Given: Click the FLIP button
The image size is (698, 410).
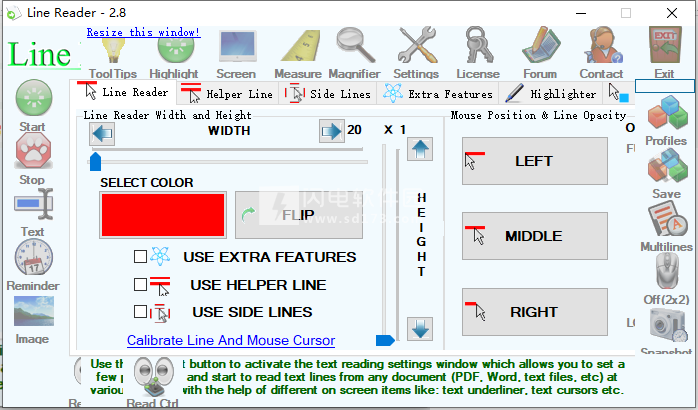Looking at the screenshot, I should pos(299,215).
